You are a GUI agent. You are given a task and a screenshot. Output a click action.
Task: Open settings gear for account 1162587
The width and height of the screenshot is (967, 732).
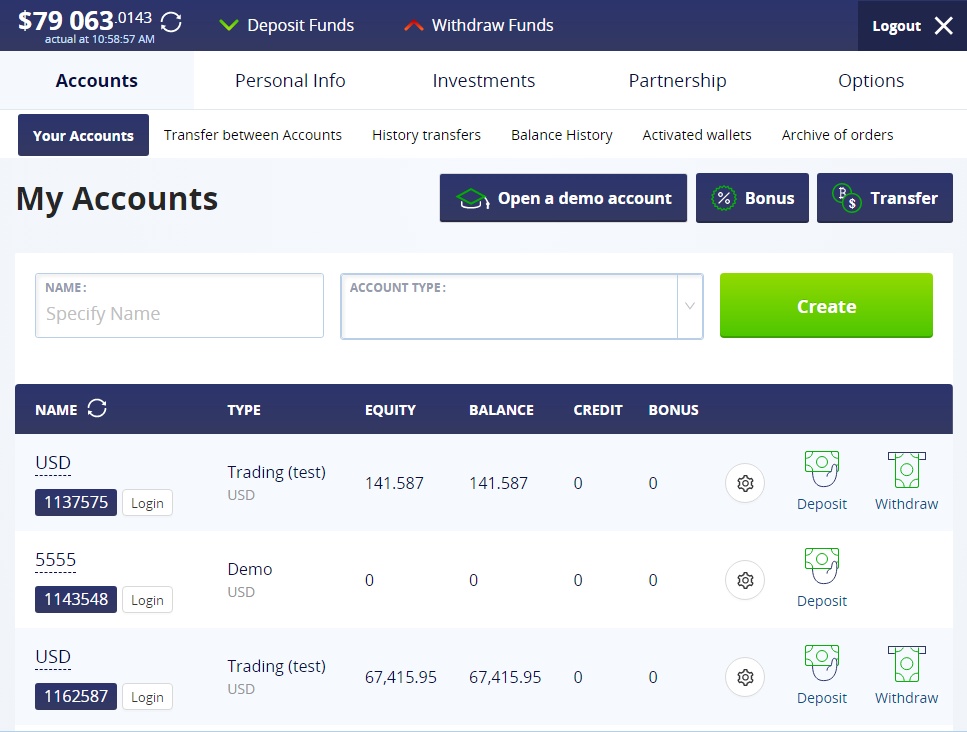coord(745,677)
